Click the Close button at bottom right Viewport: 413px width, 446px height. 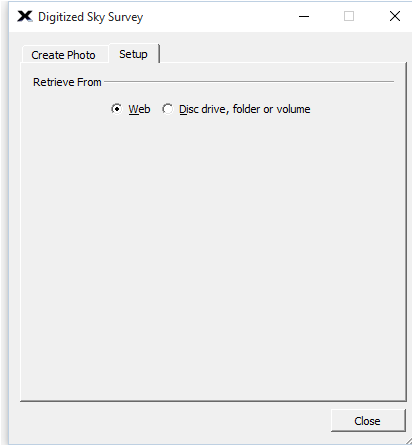click(368, 421)
